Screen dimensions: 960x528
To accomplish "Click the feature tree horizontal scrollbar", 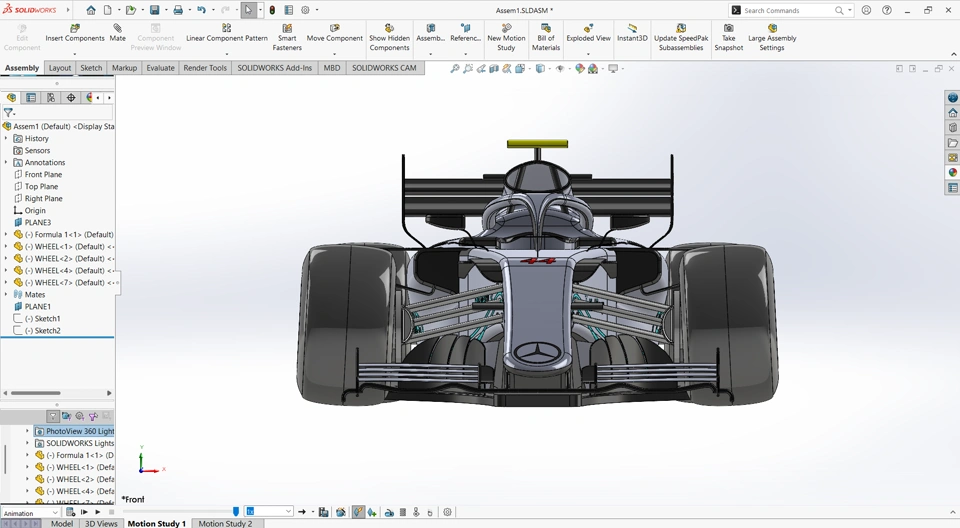I will 36,393.
